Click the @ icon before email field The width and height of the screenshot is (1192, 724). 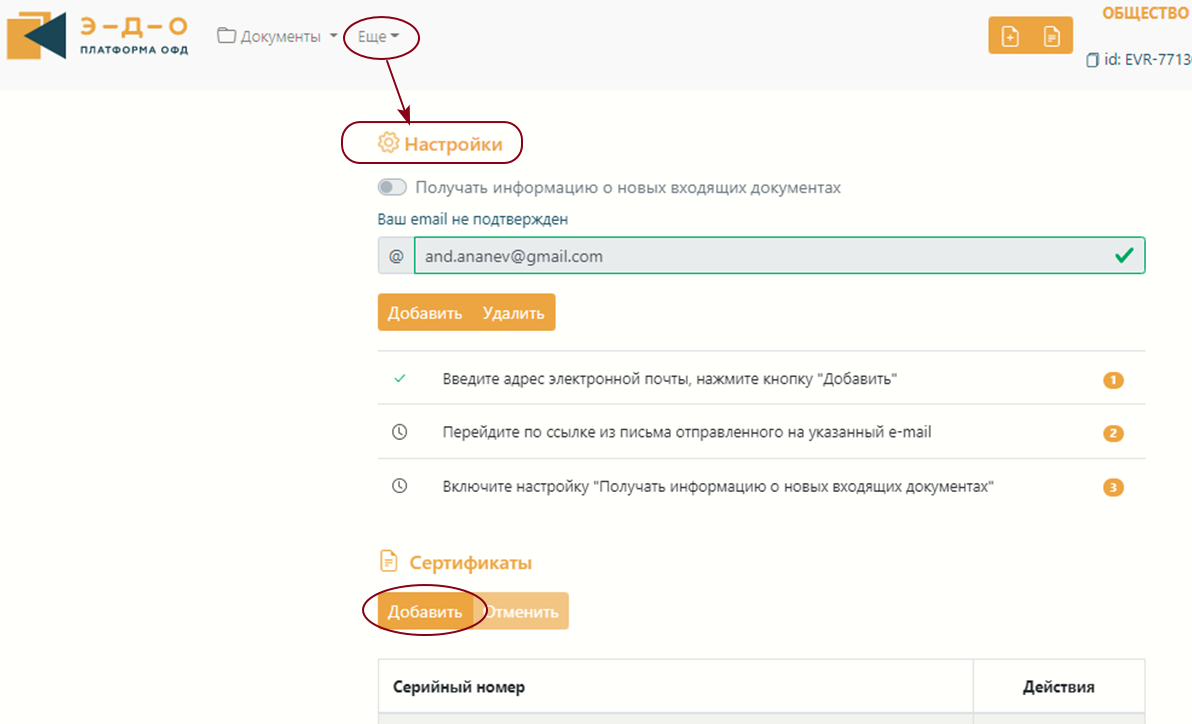[396, 256]
